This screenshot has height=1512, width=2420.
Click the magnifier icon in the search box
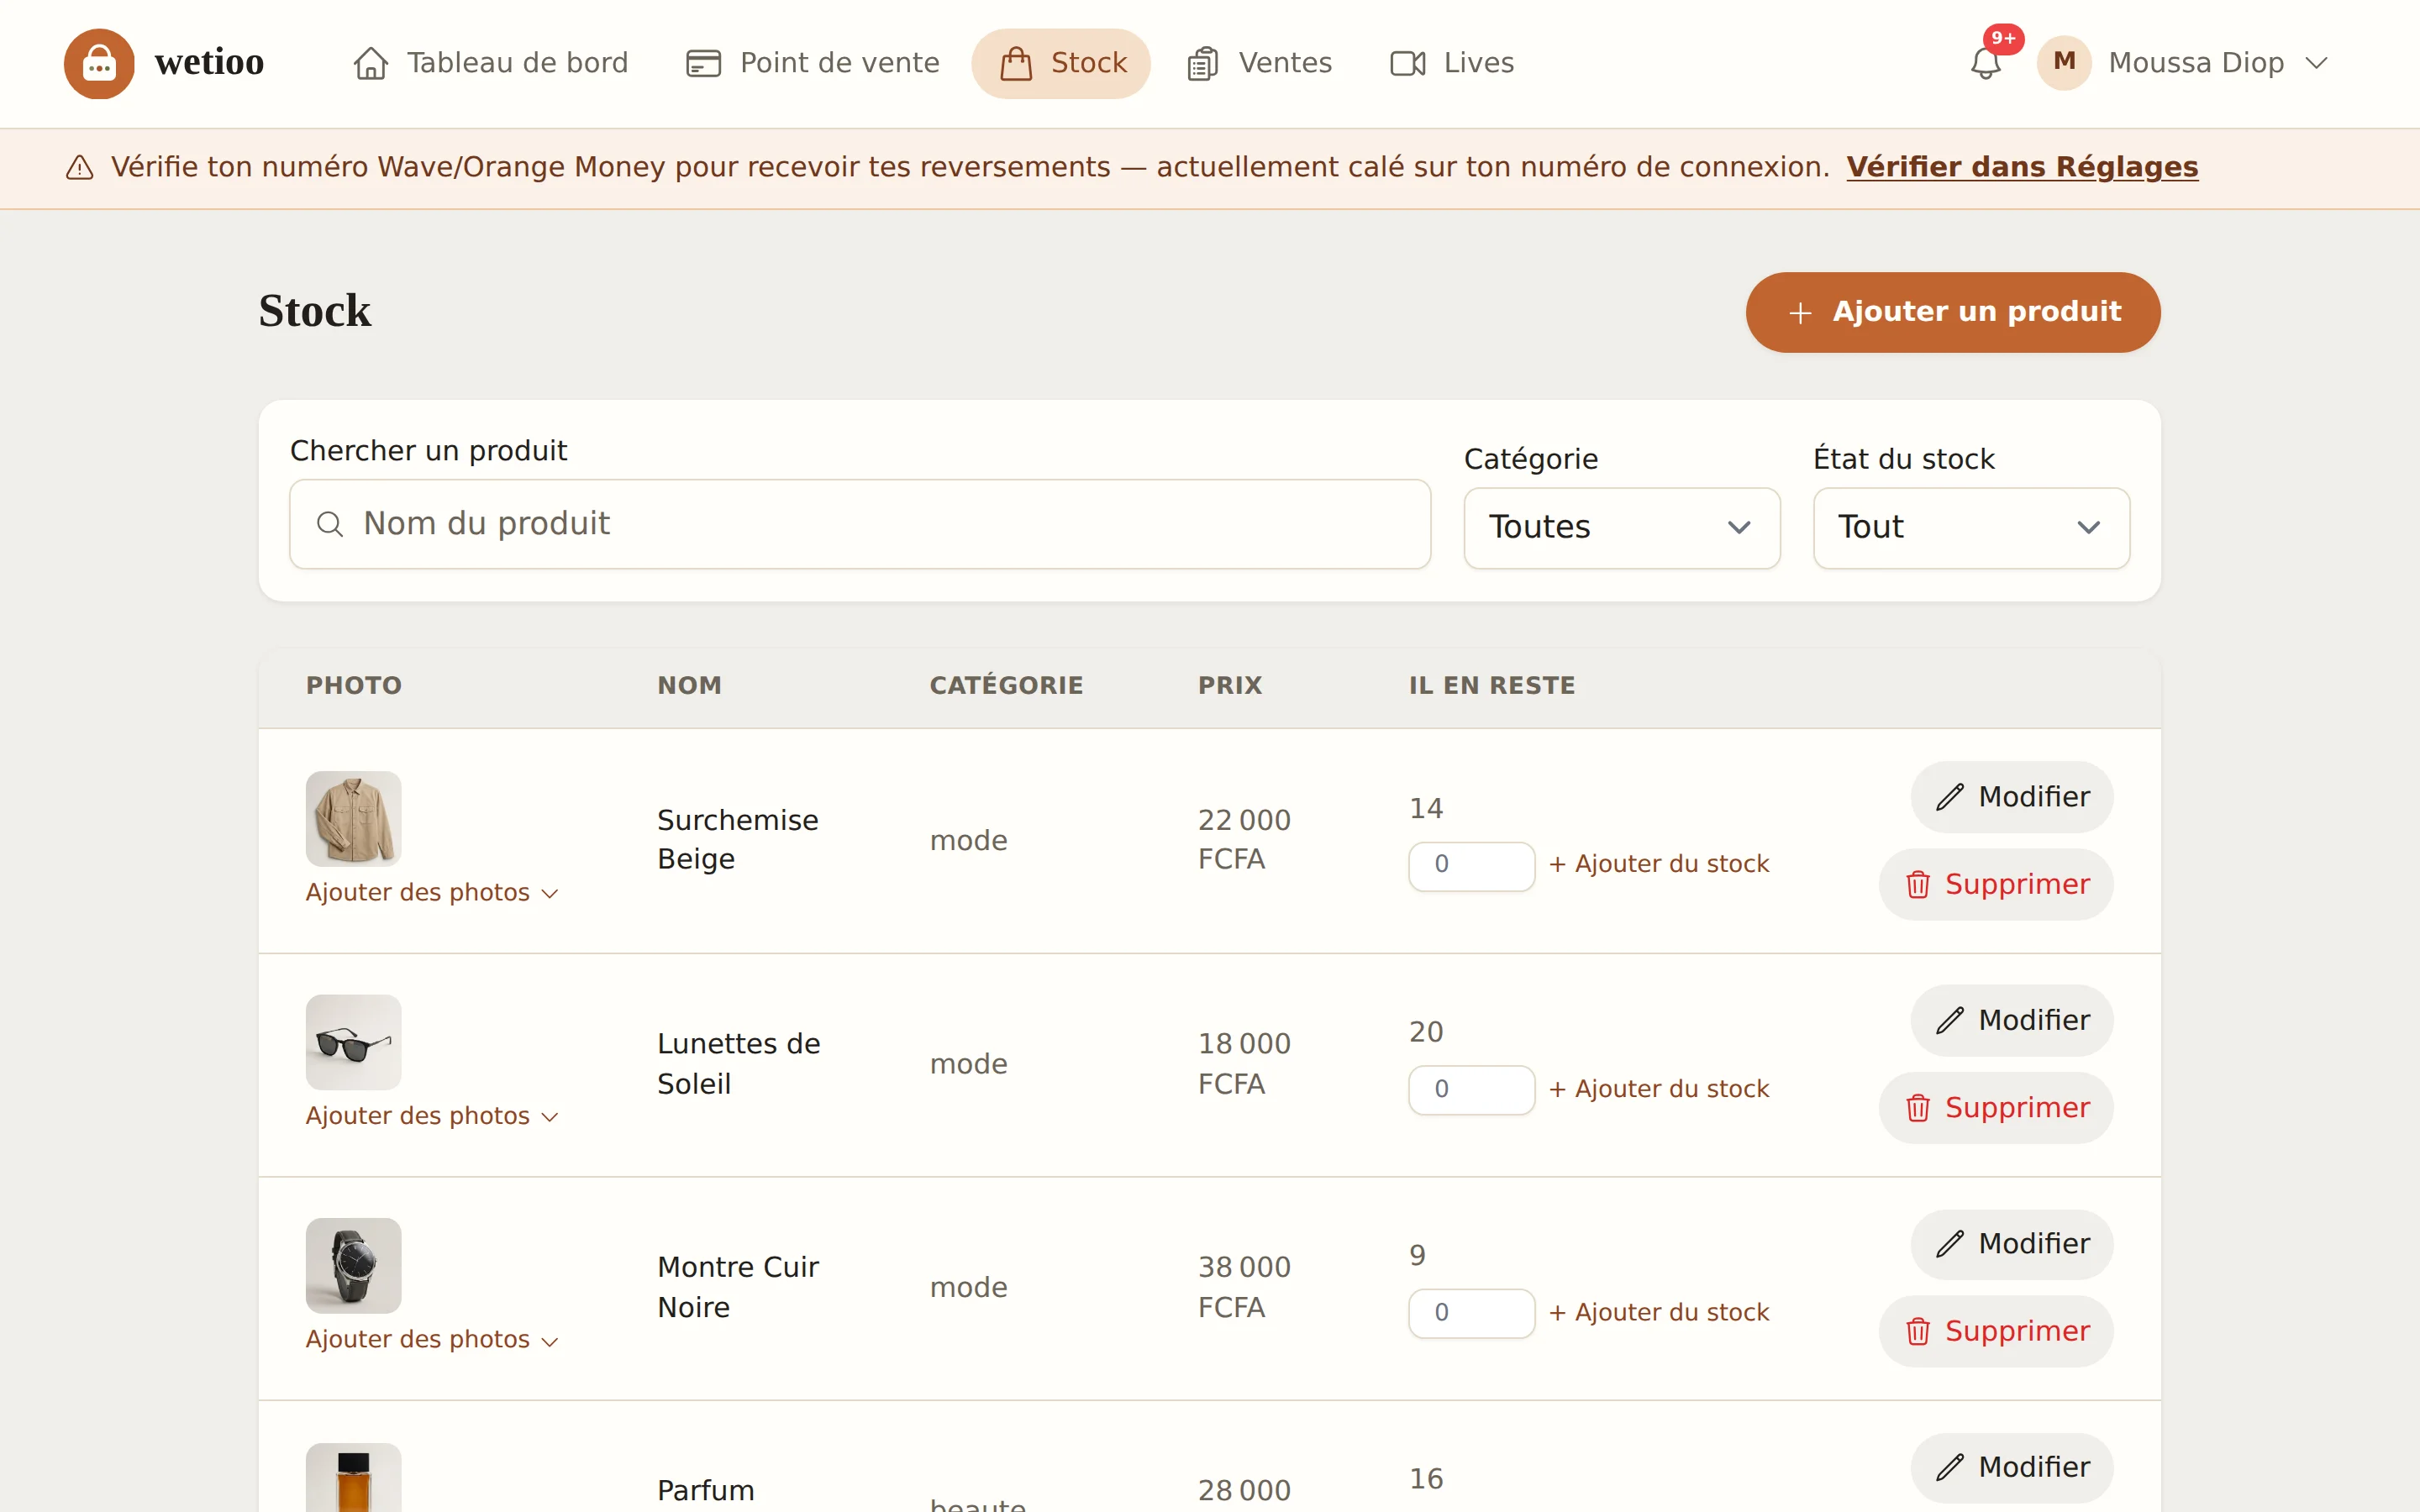(x=330, y=524)
